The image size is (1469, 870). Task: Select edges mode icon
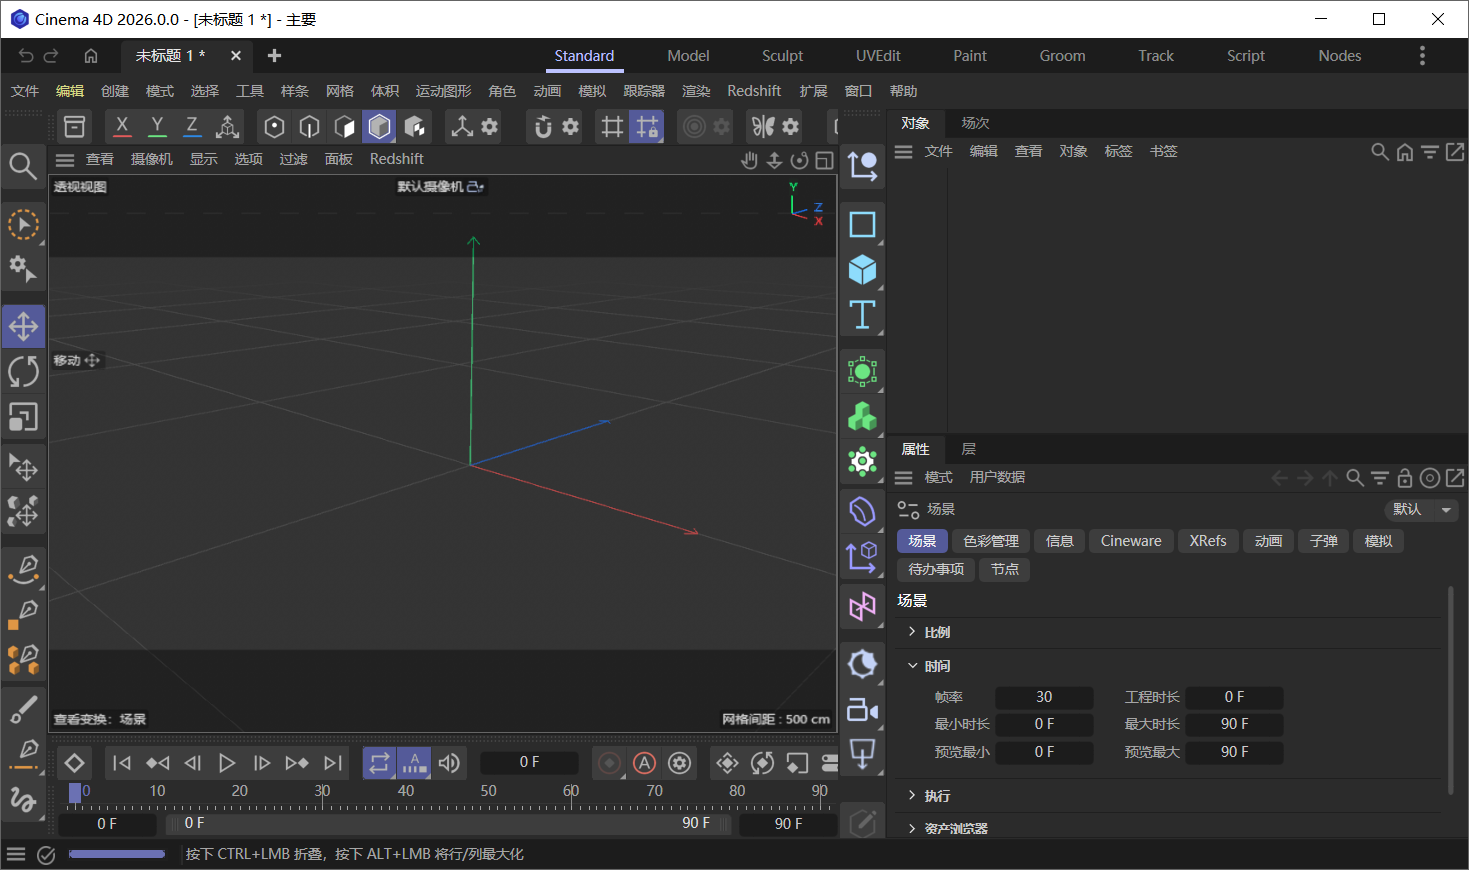[310, 126]
